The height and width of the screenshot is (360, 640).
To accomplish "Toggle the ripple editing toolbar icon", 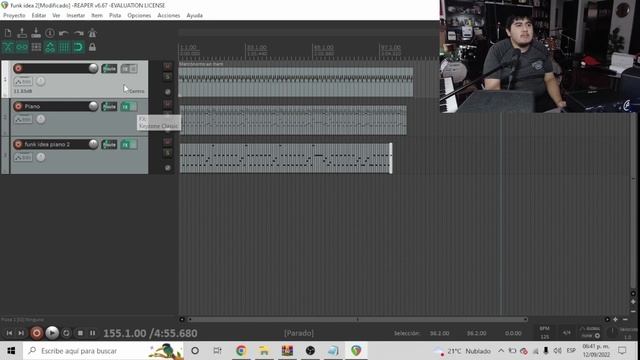I will [x=36, y=47].
